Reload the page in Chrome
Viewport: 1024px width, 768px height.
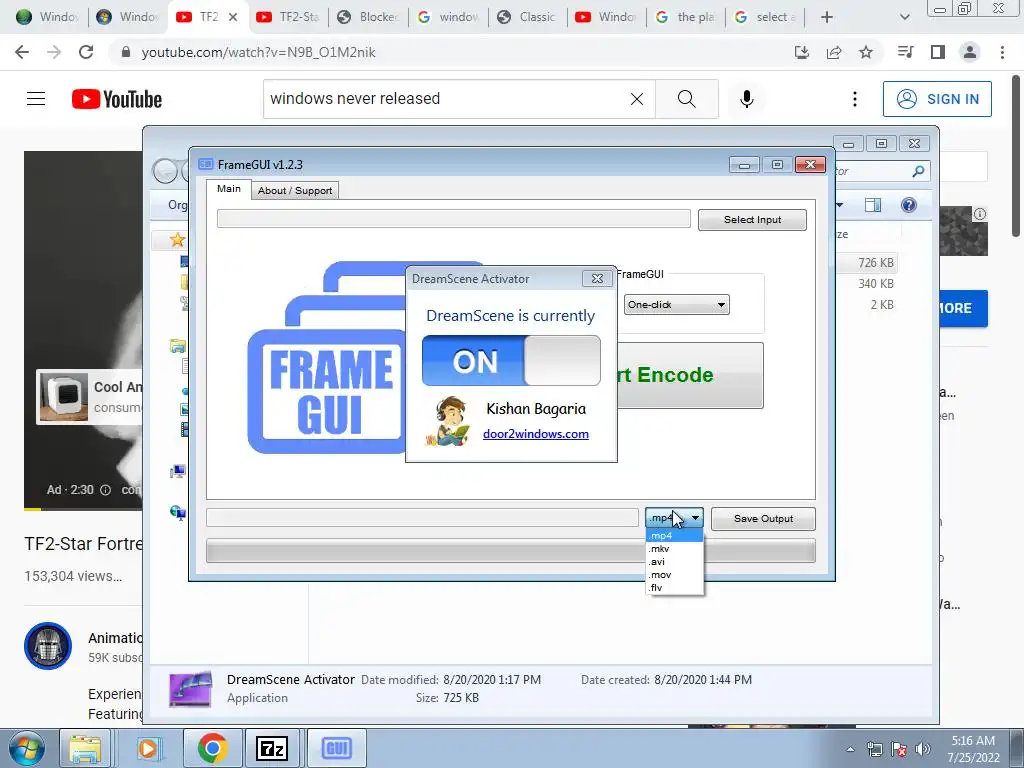(x=86, y=52)
